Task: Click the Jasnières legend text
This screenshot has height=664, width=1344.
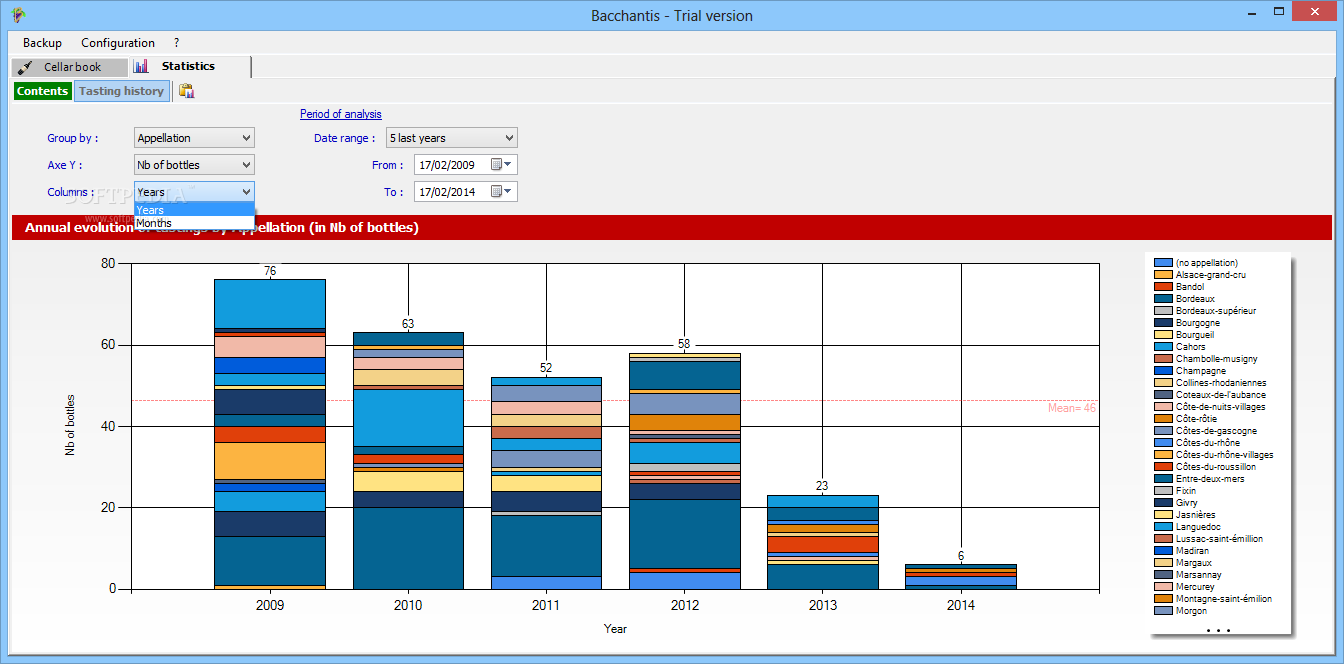Action: click(1196, 515)
